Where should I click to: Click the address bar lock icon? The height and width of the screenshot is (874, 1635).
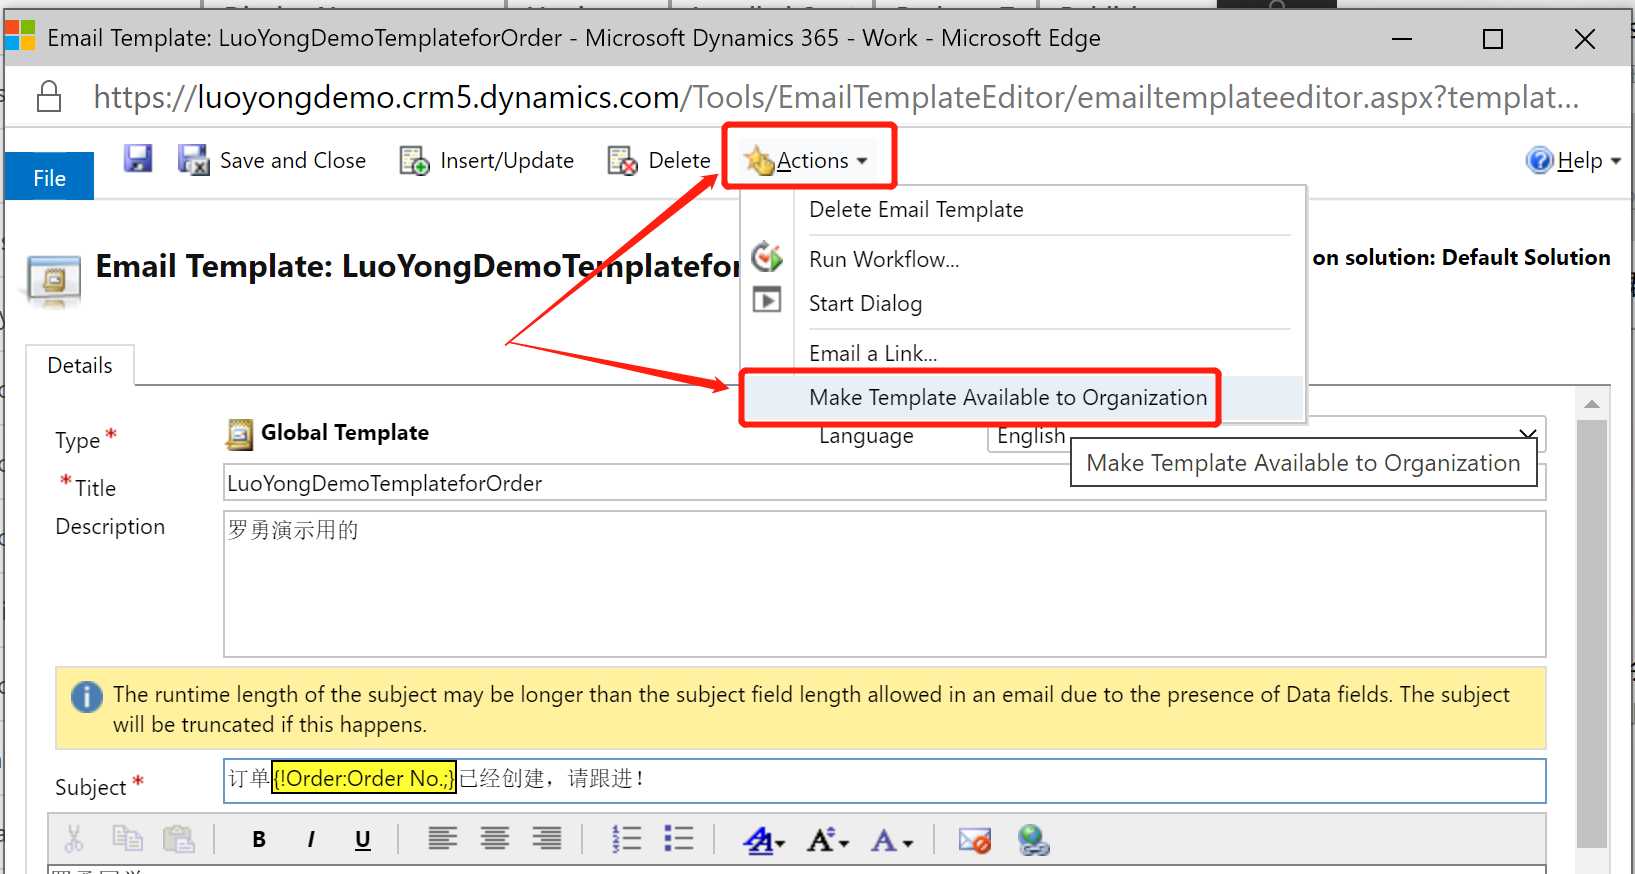49,97
